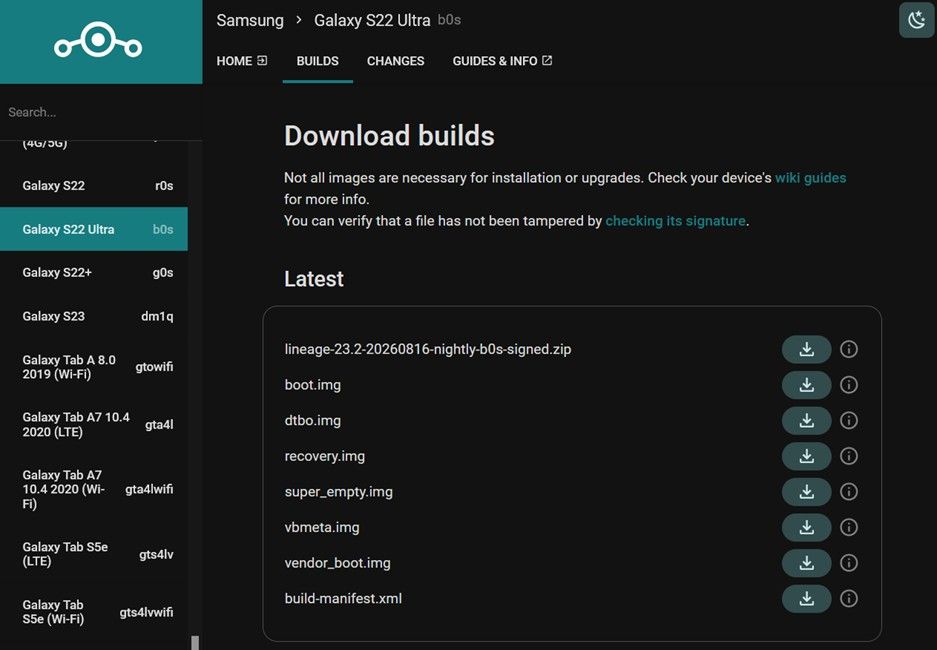Download dtbo.img file

tap(806, 421)
